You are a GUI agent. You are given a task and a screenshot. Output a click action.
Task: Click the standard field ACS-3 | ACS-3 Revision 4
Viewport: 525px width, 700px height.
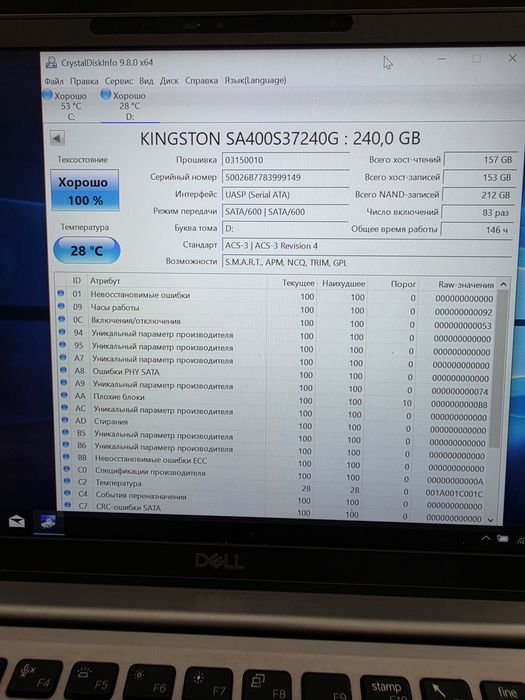tap(366, 246)
